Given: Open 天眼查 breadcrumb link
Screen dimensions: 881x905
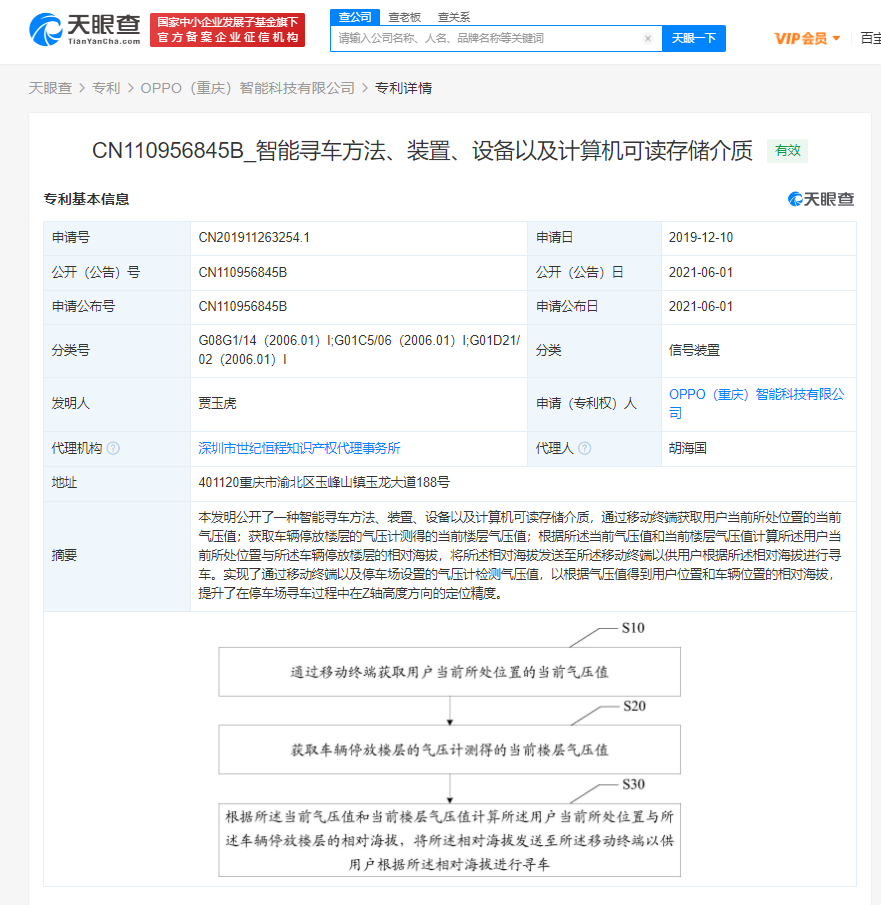Looking at the screenshot, I should point(50,88).
